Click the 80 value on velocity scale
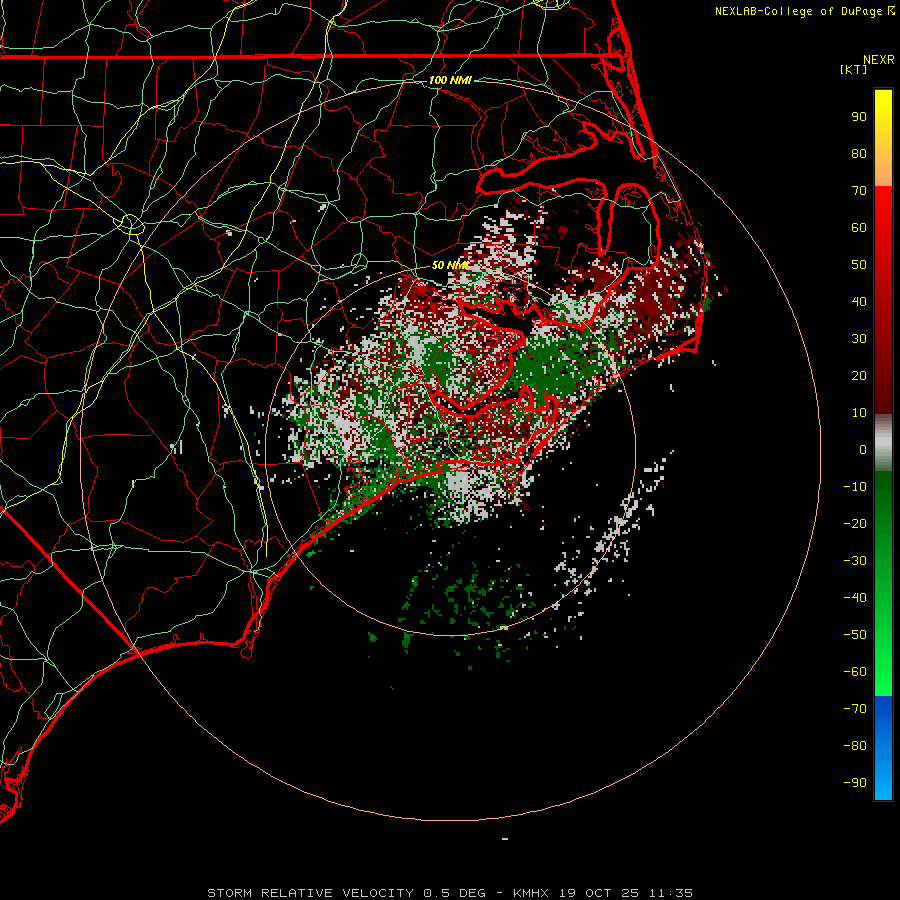This screenshot has width=900, height=900. coord(859,154)
